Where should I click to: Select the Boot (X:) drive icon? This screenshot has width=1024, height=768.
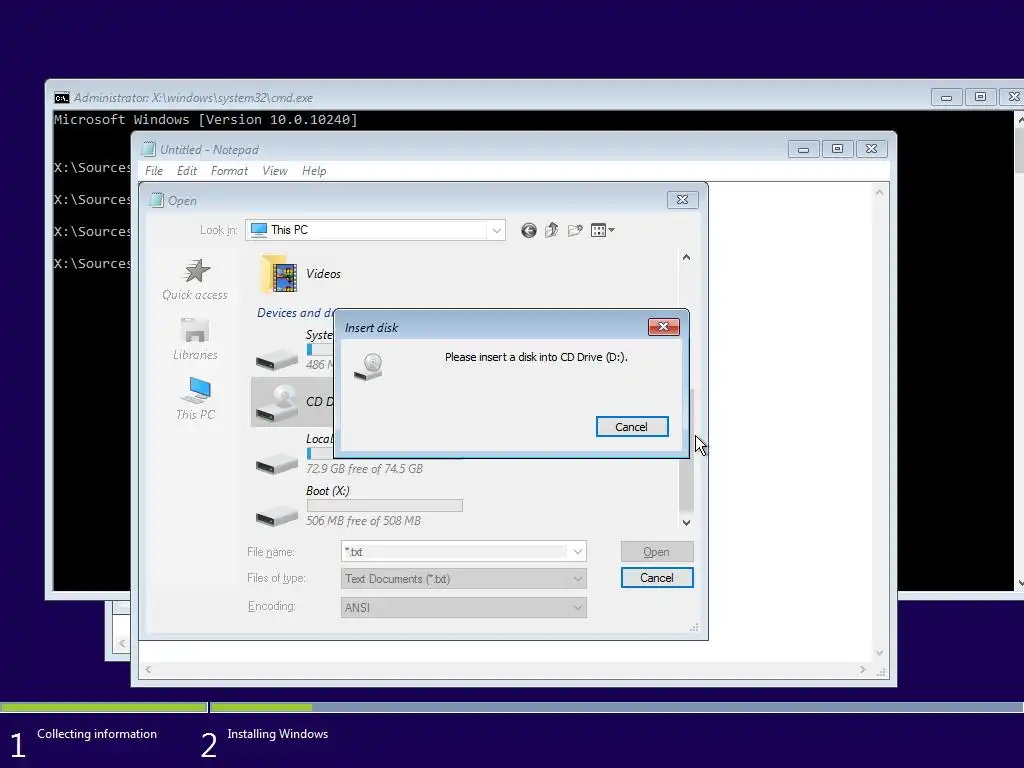tap(277, 516)
